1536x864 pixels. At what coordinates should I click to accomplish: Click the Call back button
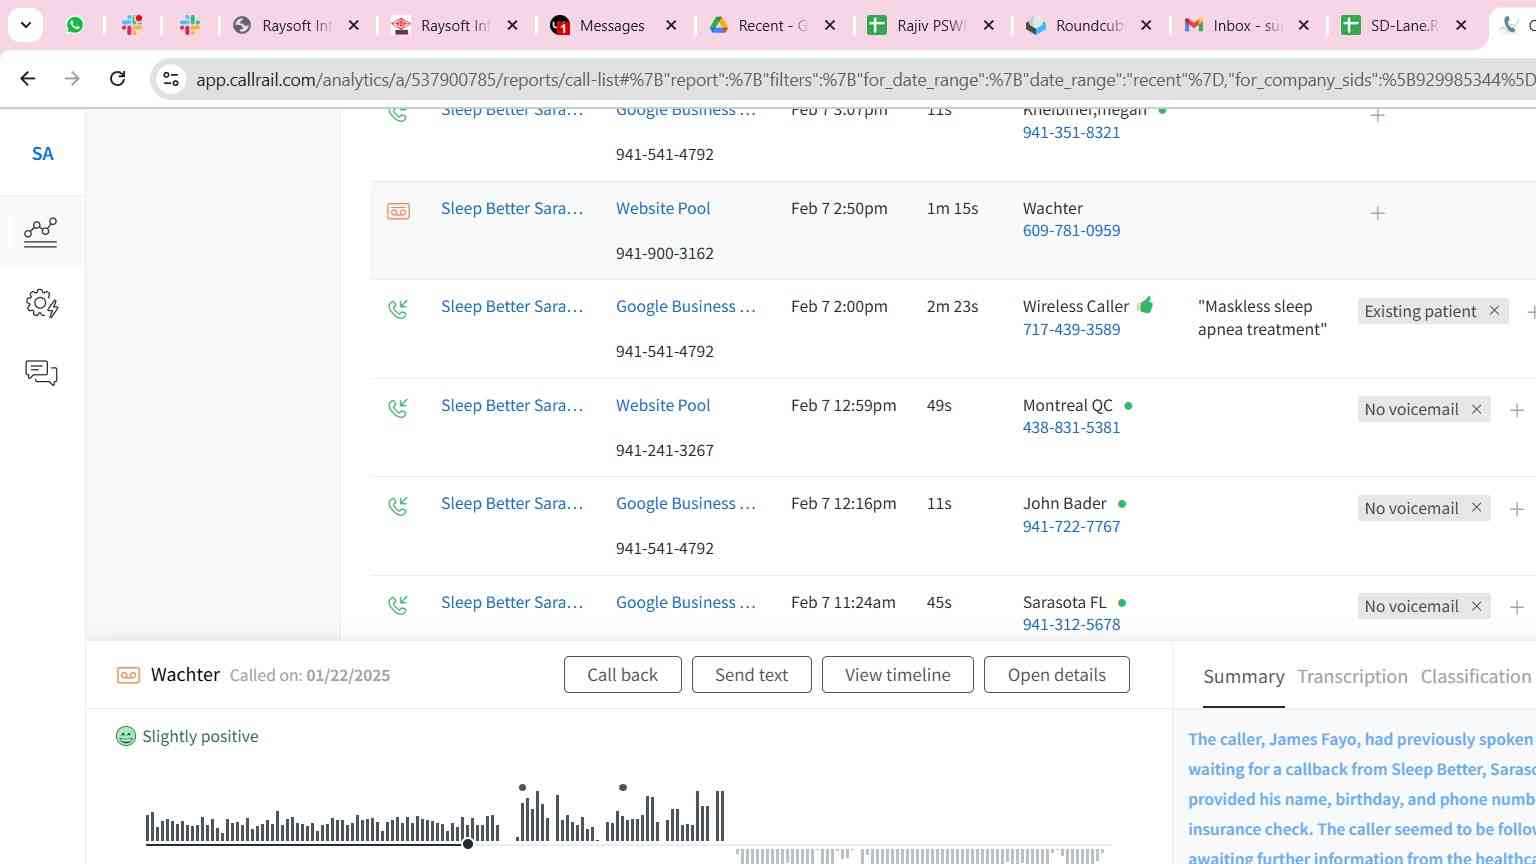622,675
